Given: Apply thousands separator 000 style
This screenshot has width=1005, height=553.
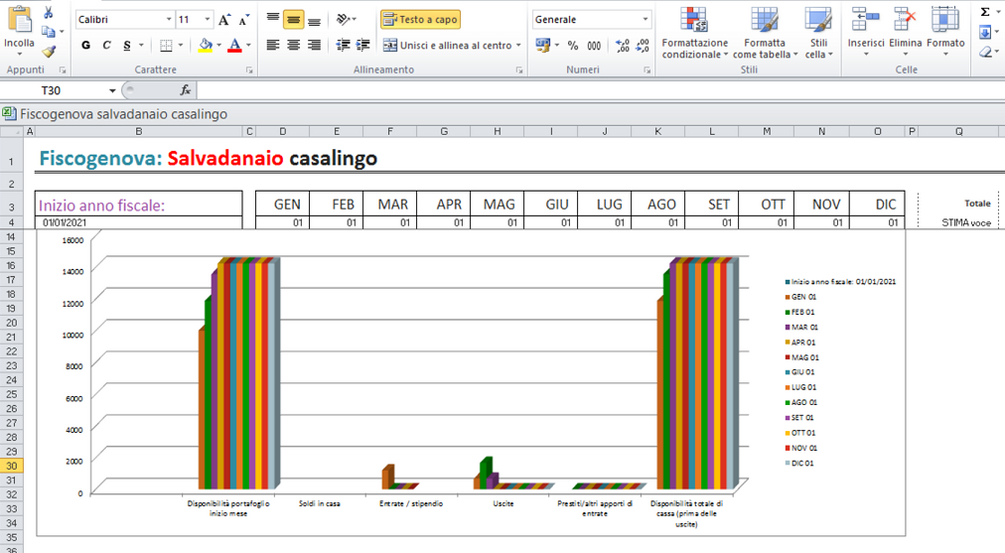Looking at the screenshot, I should point(594,45).
